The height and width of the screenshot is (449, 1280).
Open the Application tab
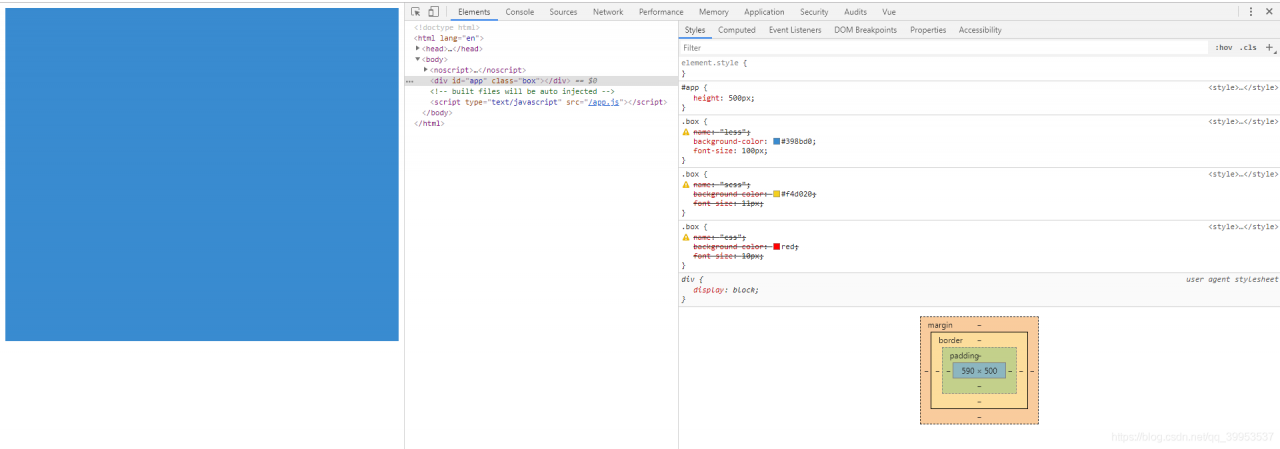pyautogui.click(x=764, y=12)
